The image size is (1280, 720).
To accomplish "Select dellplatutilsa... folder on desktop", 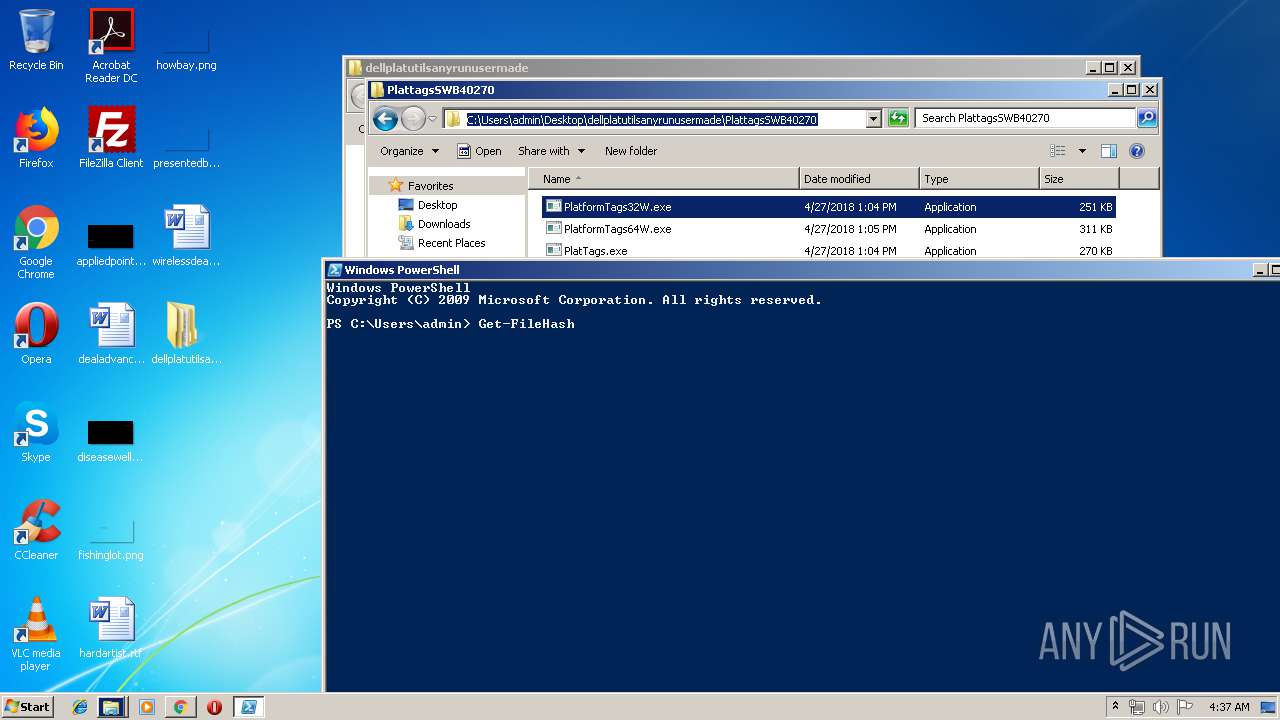I will pos(186,334).
